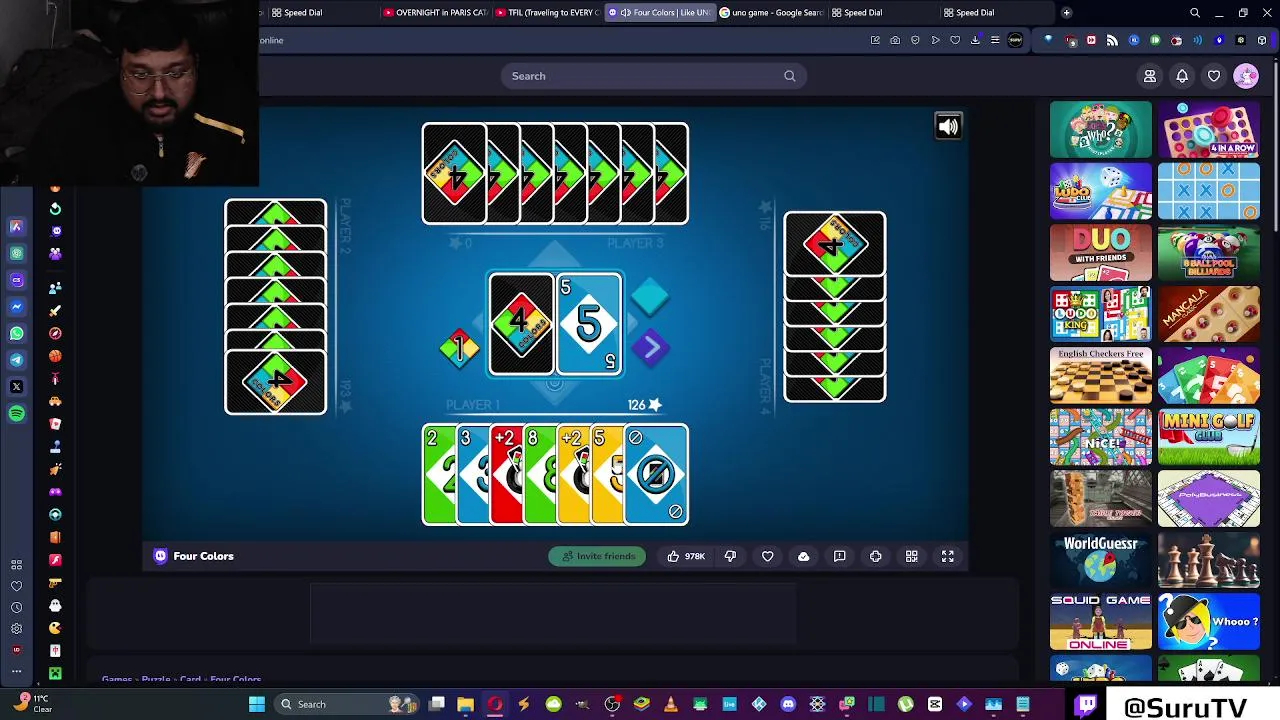The height and width of the screenshot is (720, 1280).
Task: Open browser downloads icon
Action: point(975,40)
